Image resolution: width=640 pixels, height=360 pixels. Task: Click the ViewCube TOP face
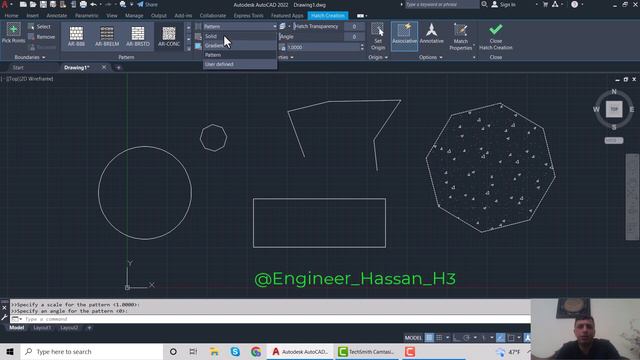[614, 109]
